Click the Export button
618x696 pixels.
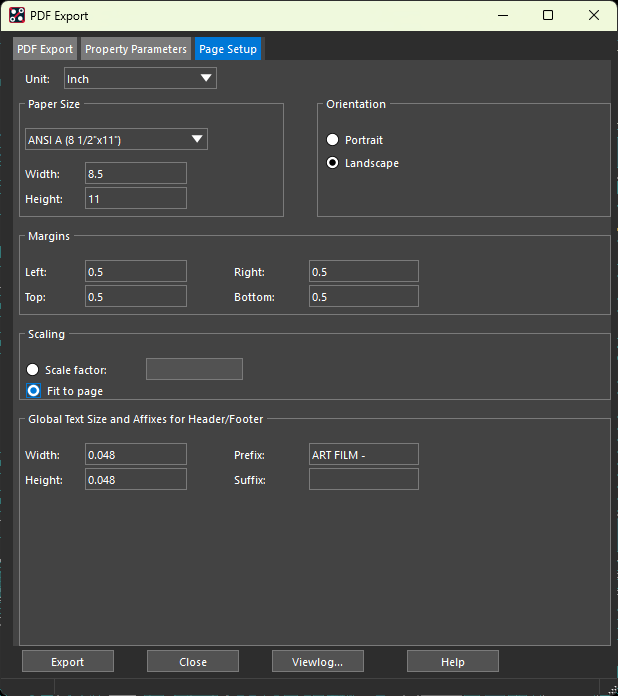(68, 661)
